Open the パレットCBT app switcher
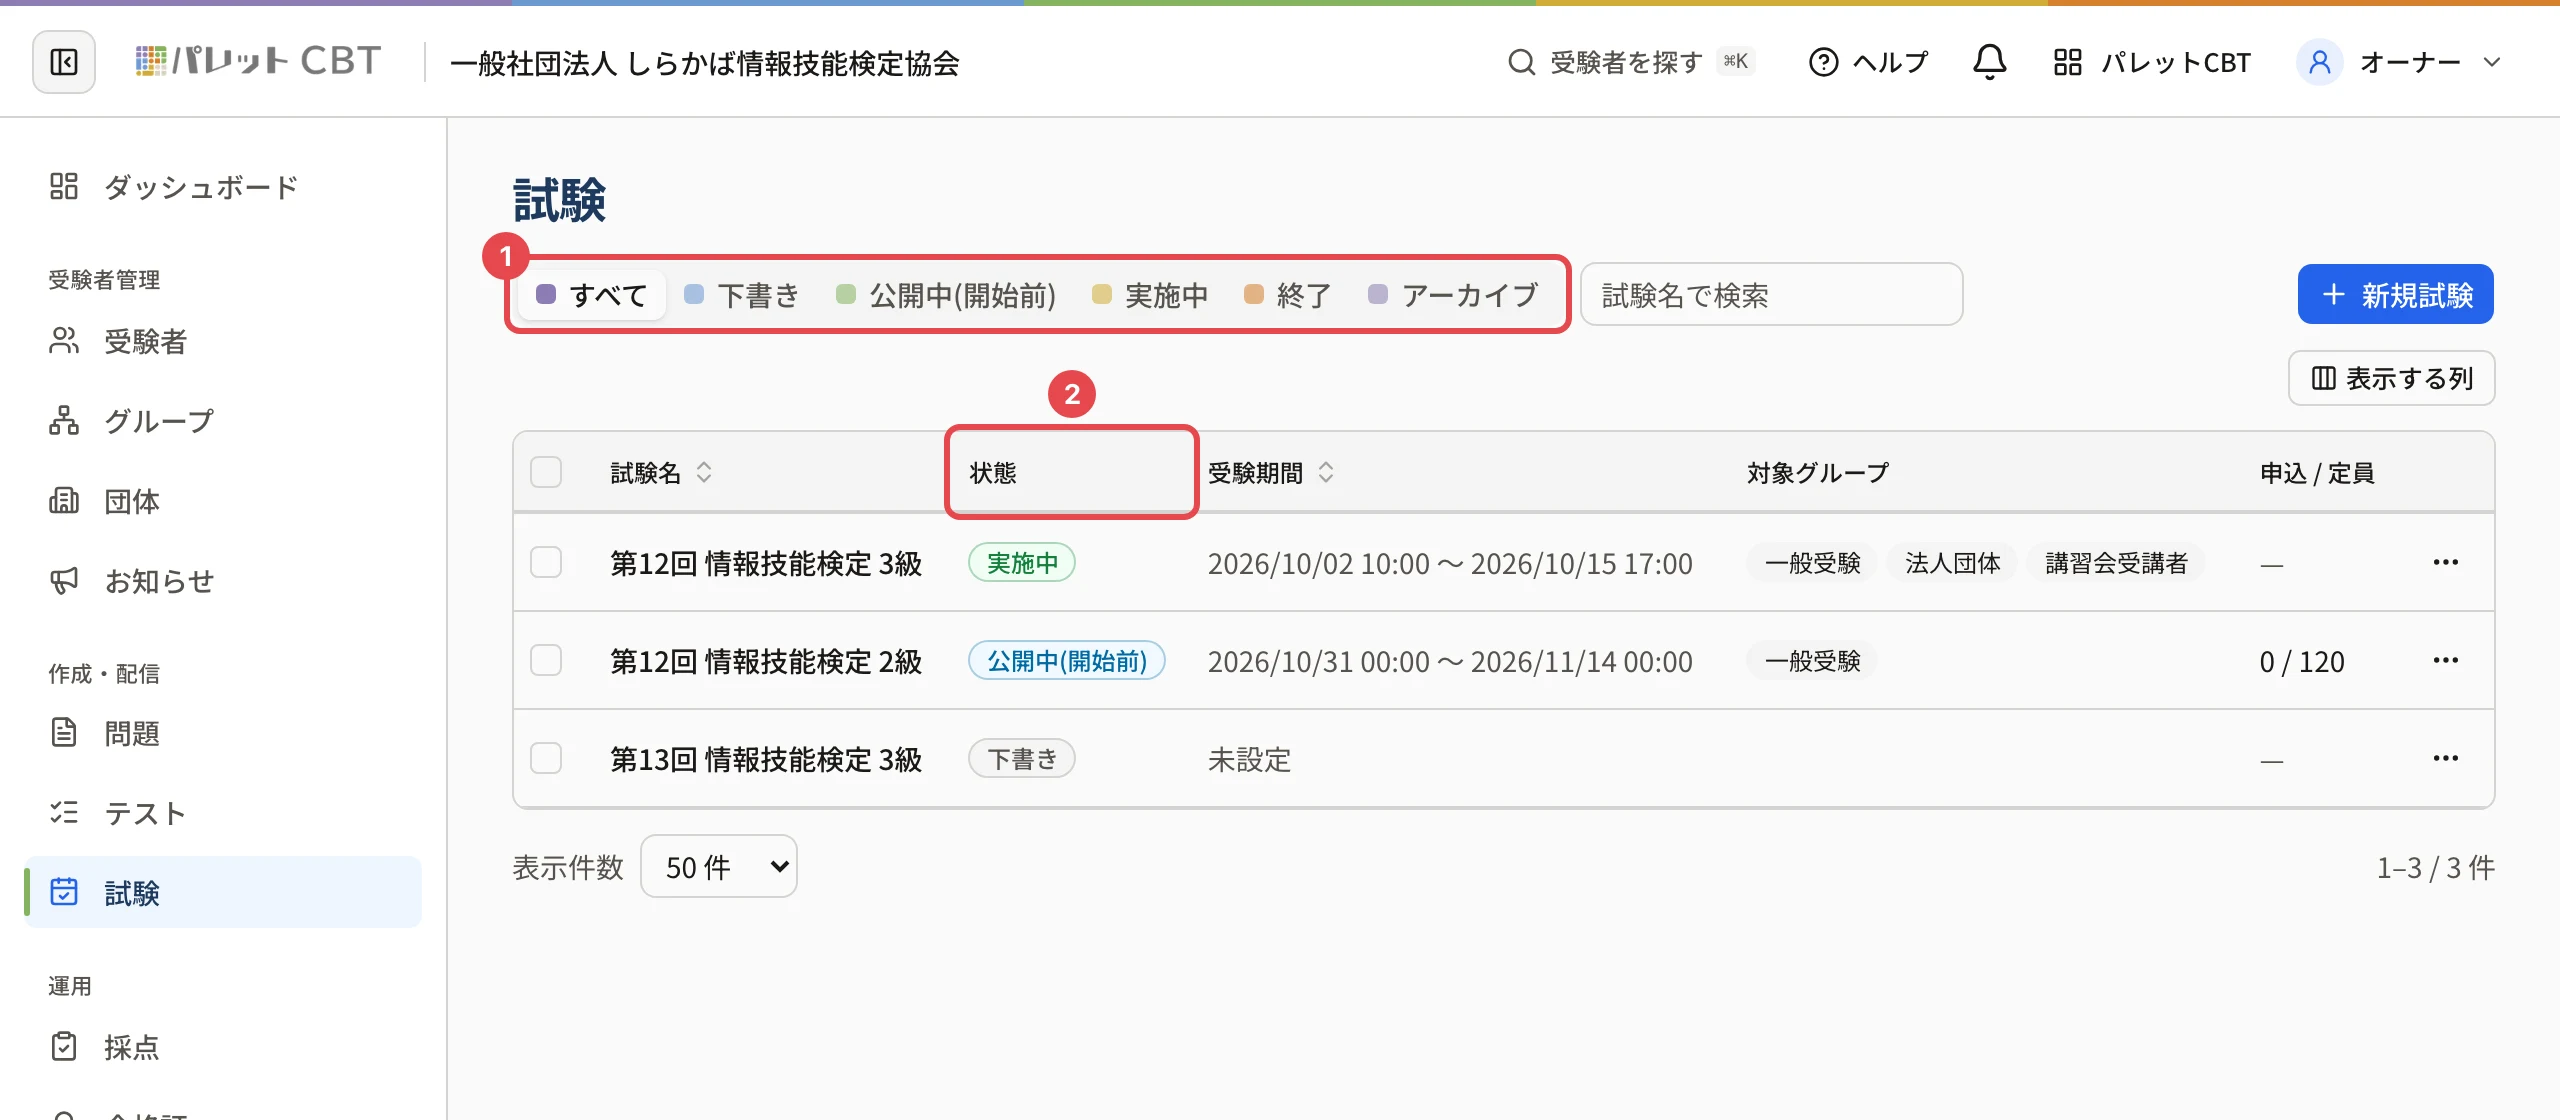 (2151, 62)
